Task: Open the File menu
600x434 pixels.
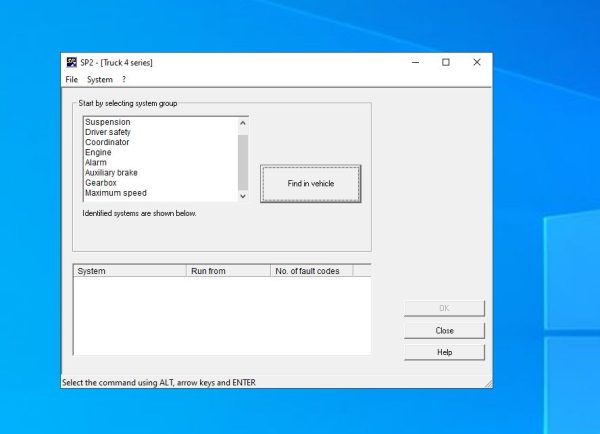Action: click(x=72, y=80)
